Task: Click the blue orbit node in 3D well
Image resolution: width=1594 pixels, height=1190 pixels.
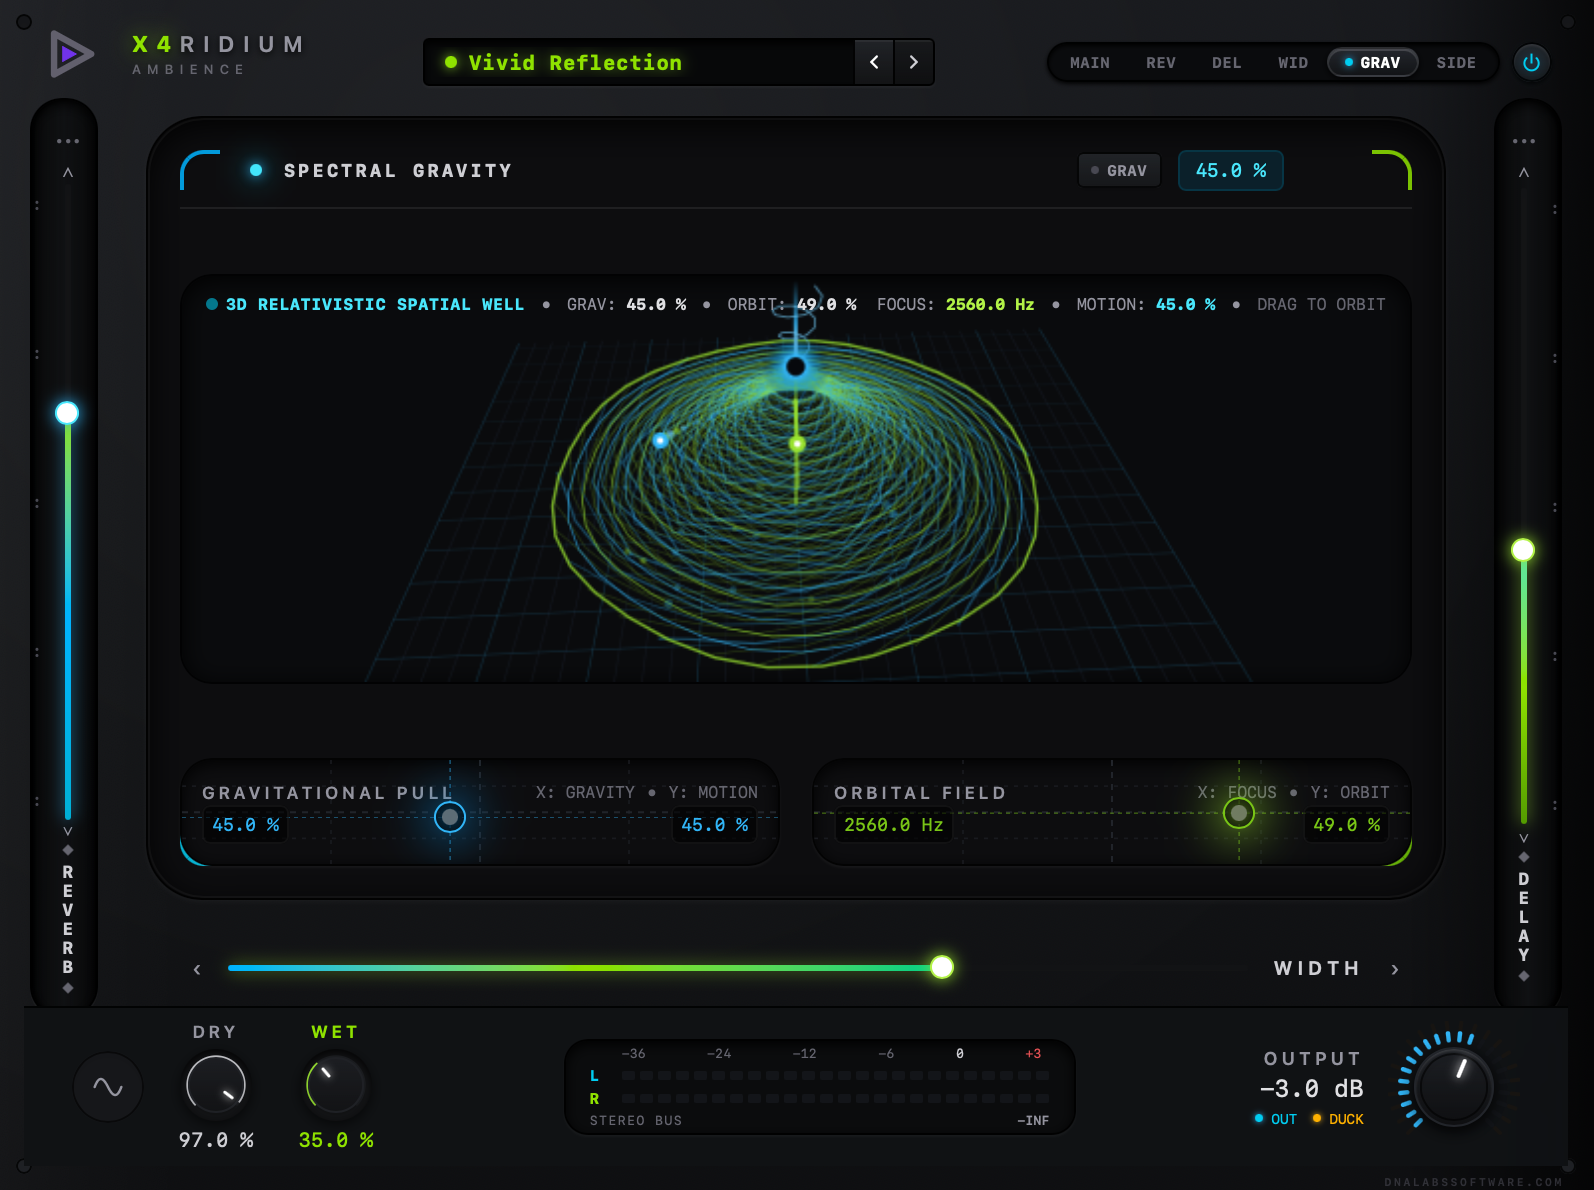Action: [660, 440]
